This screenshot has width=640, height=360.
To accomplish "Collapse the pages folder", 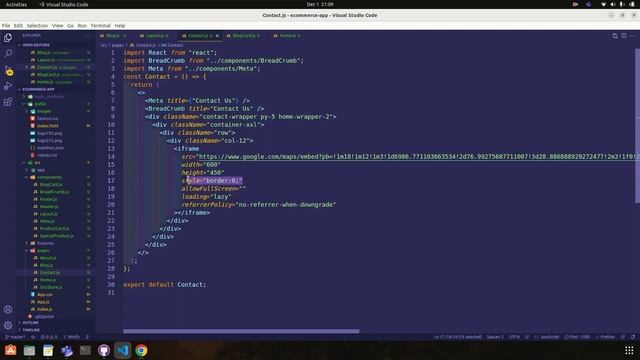I will (x=43, y=251).
